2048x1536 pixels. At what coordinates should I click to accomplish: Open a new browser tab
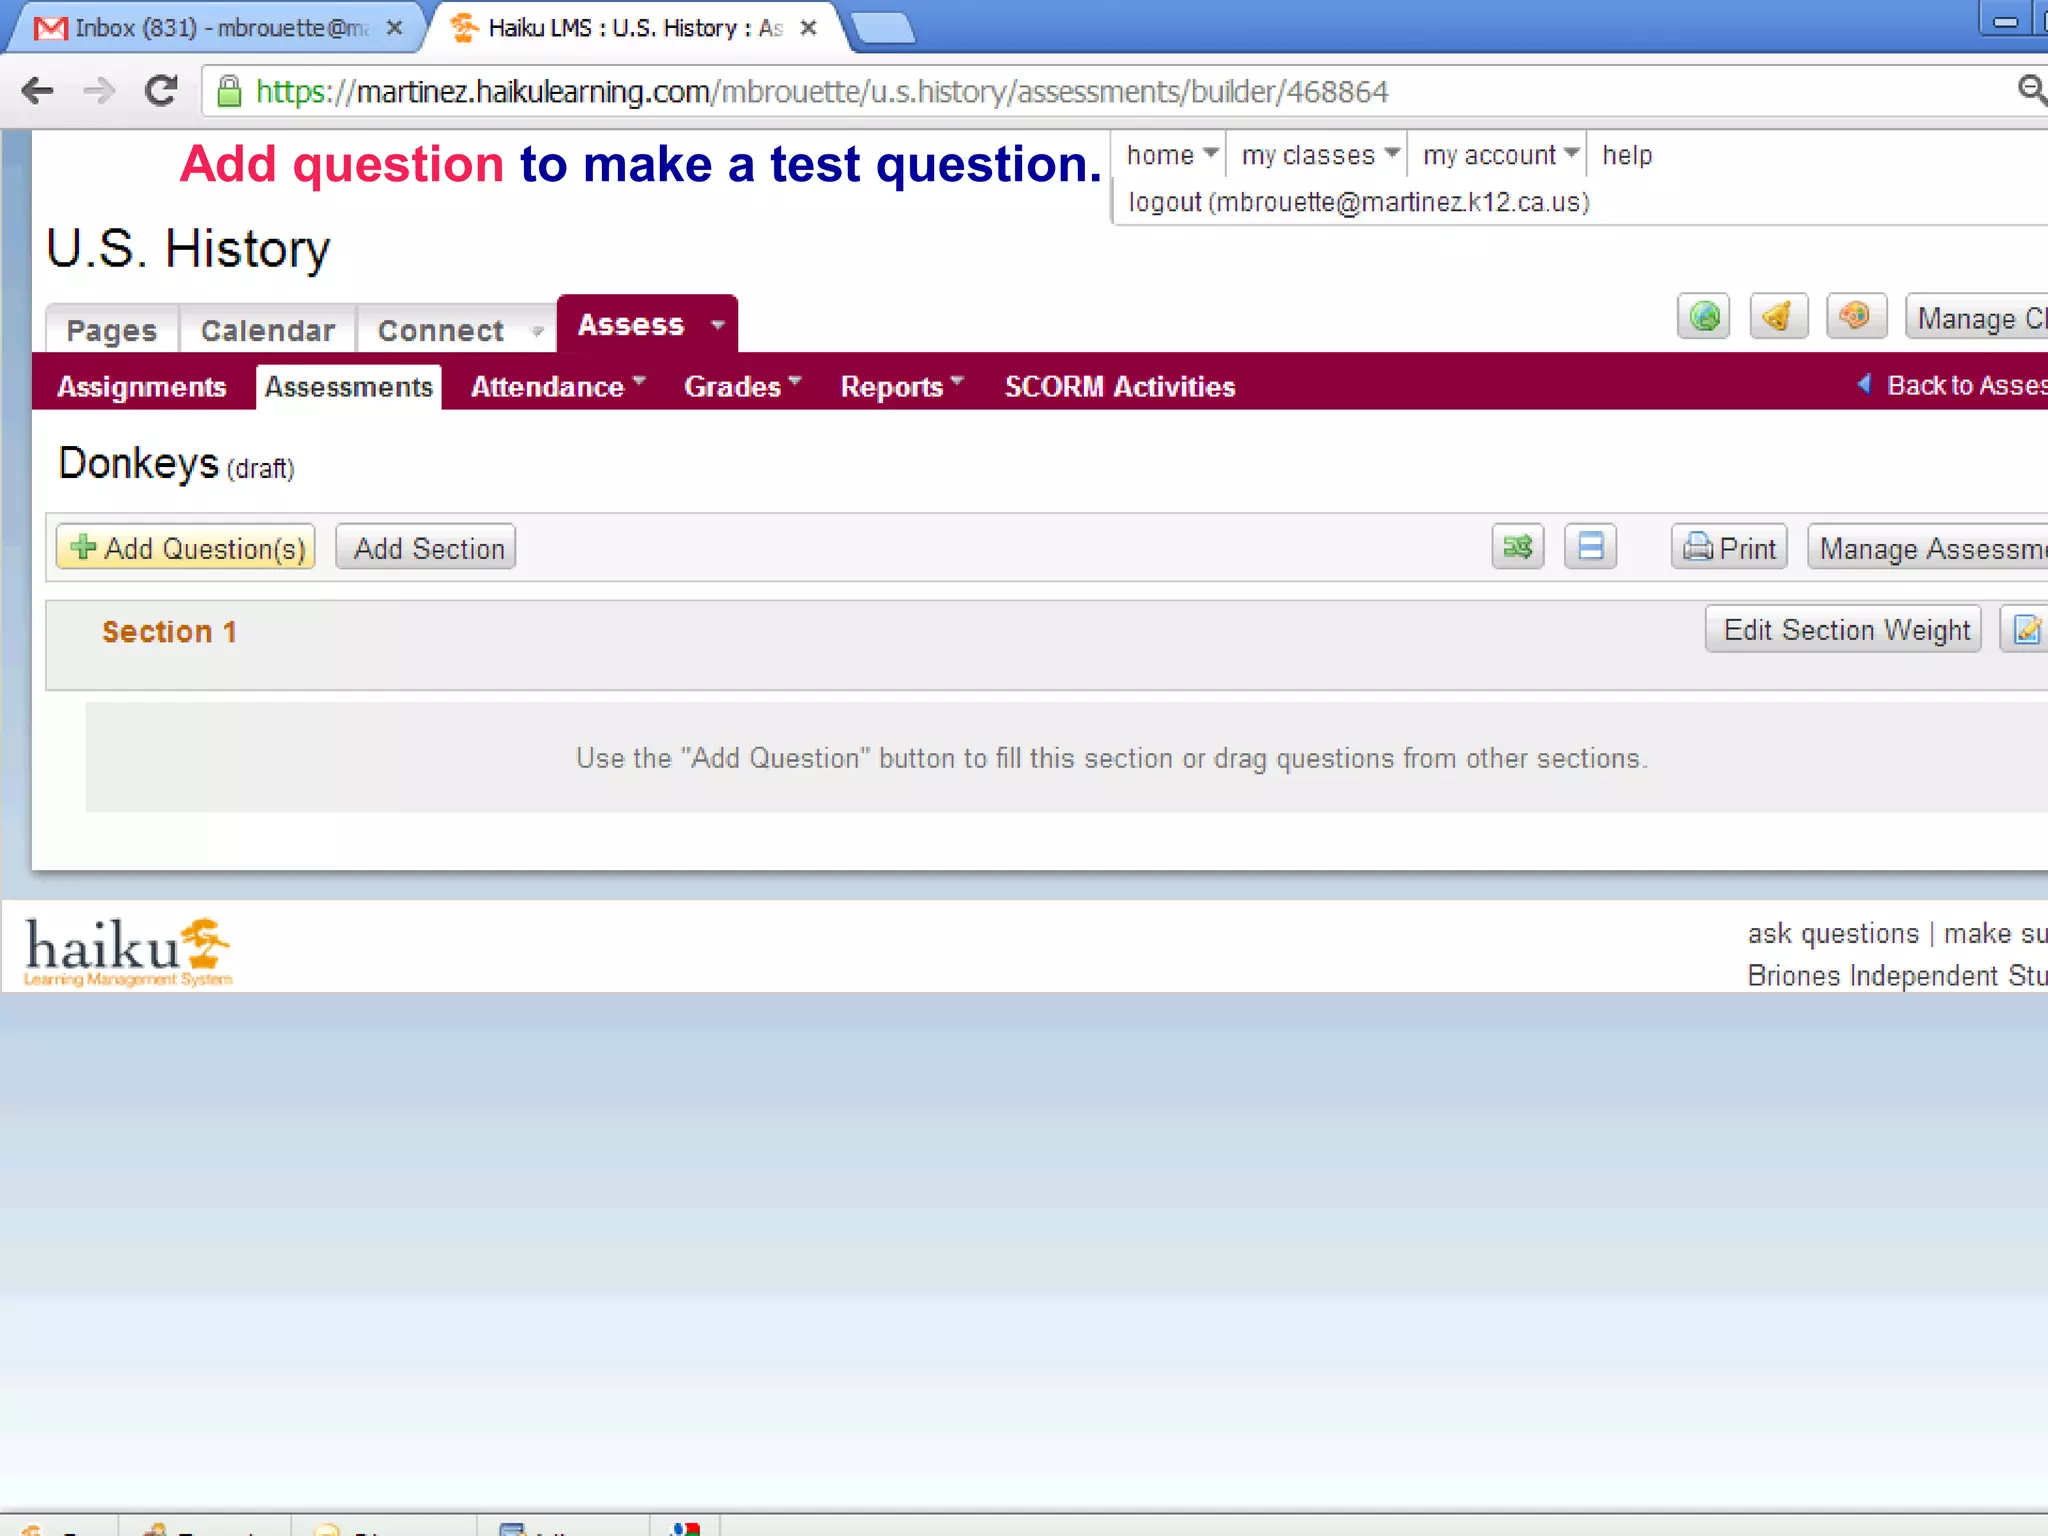point(884,30)
